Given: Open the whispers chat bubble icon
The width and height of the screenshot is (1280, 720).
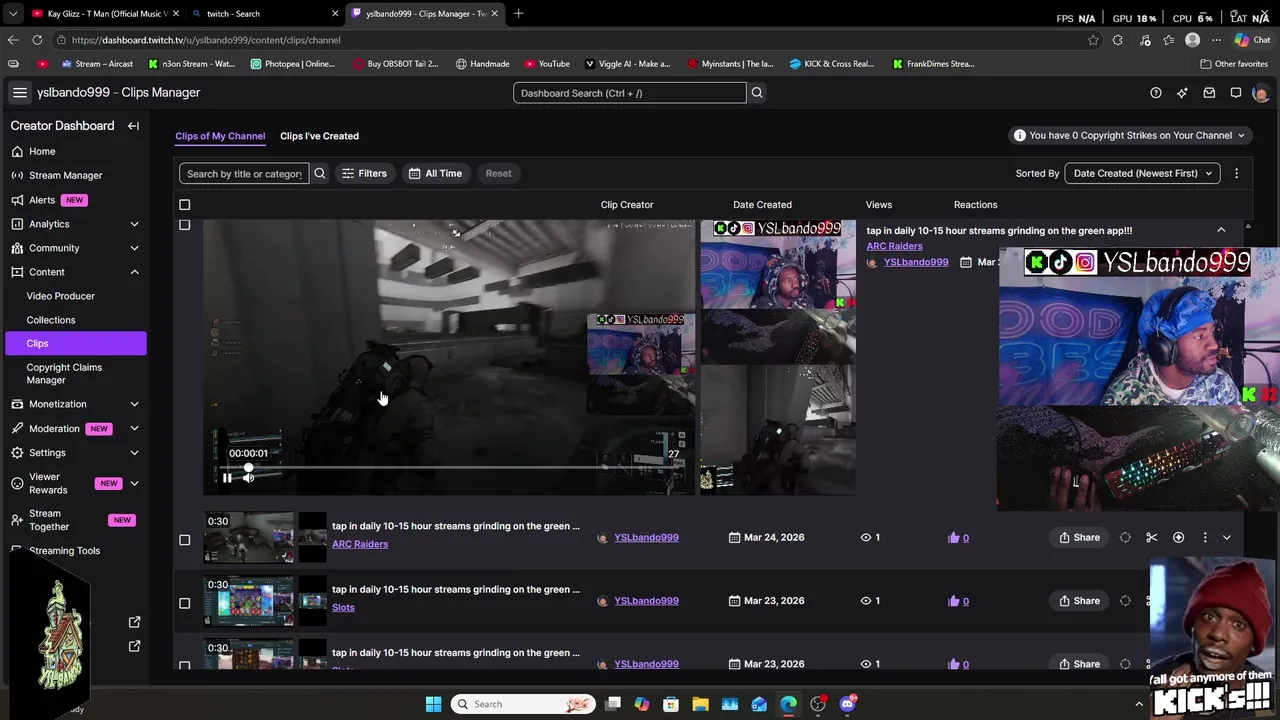Looking at the screenshot, I should pyautogui.click(x=1236, y=93).
